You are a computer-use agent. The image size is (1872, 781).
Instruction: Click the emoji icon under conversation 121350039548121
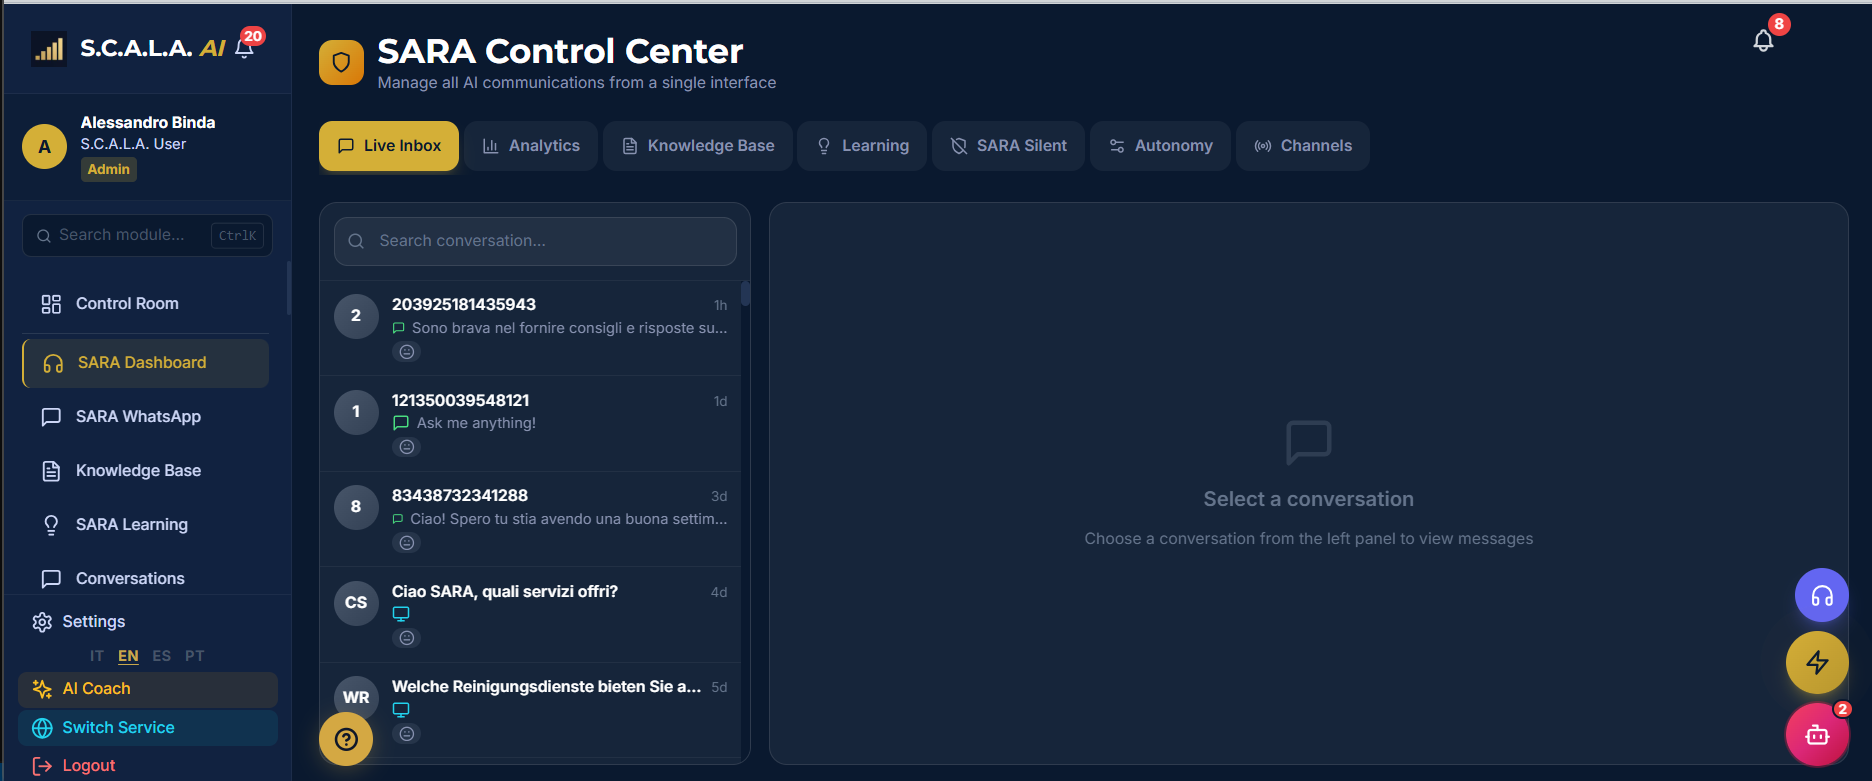407,447
